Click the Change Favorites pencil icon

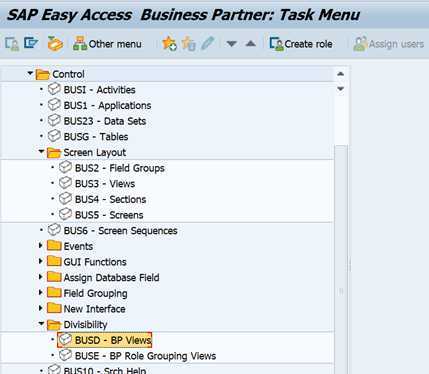tap(208, 43)
